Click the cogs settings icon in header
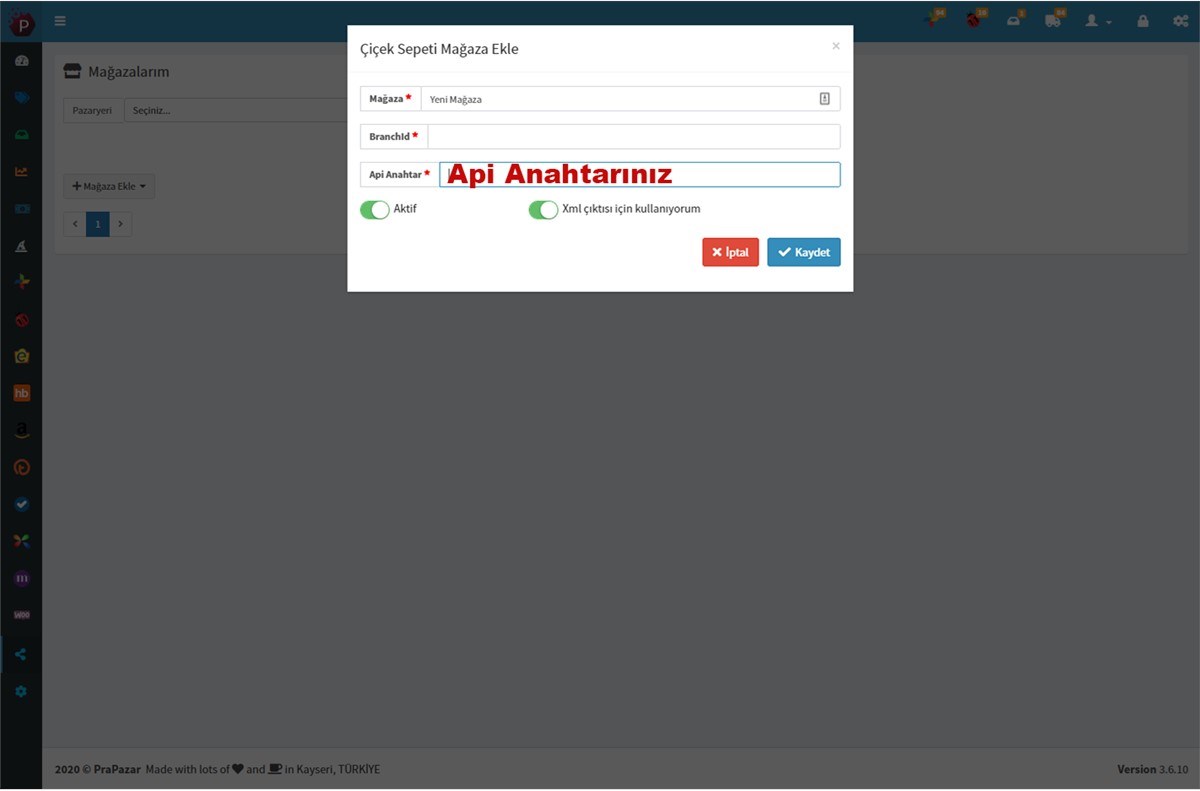Image resolution: width=1200 pixels, height=791 pixels. 1180,21
